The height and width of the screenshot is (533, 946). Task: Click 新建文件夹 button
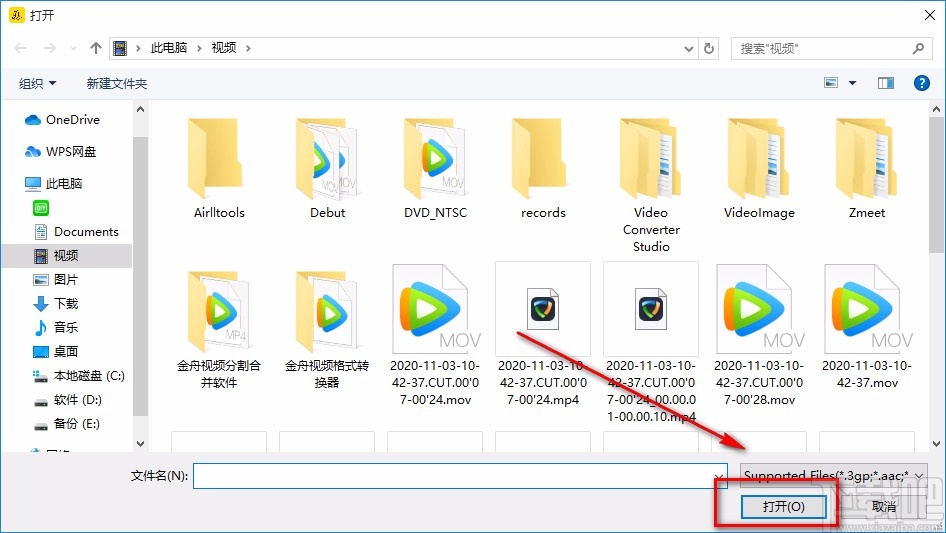[116, 83]
